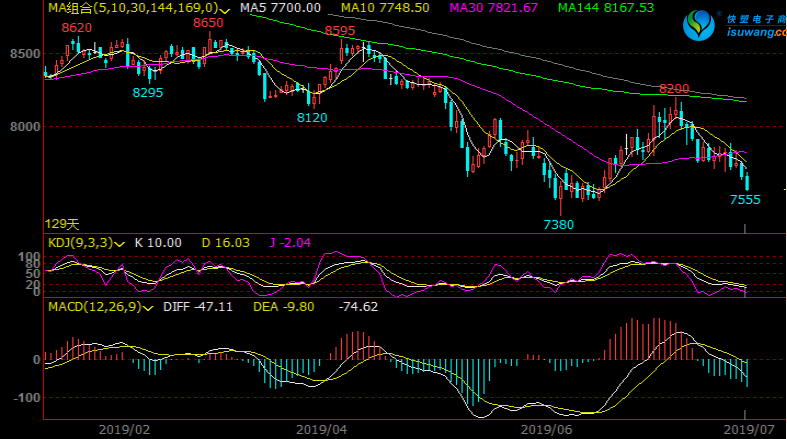Click the 129天 period label
Image resolution: width=787 pixels, height=439 pixels.
coord(61,224)
